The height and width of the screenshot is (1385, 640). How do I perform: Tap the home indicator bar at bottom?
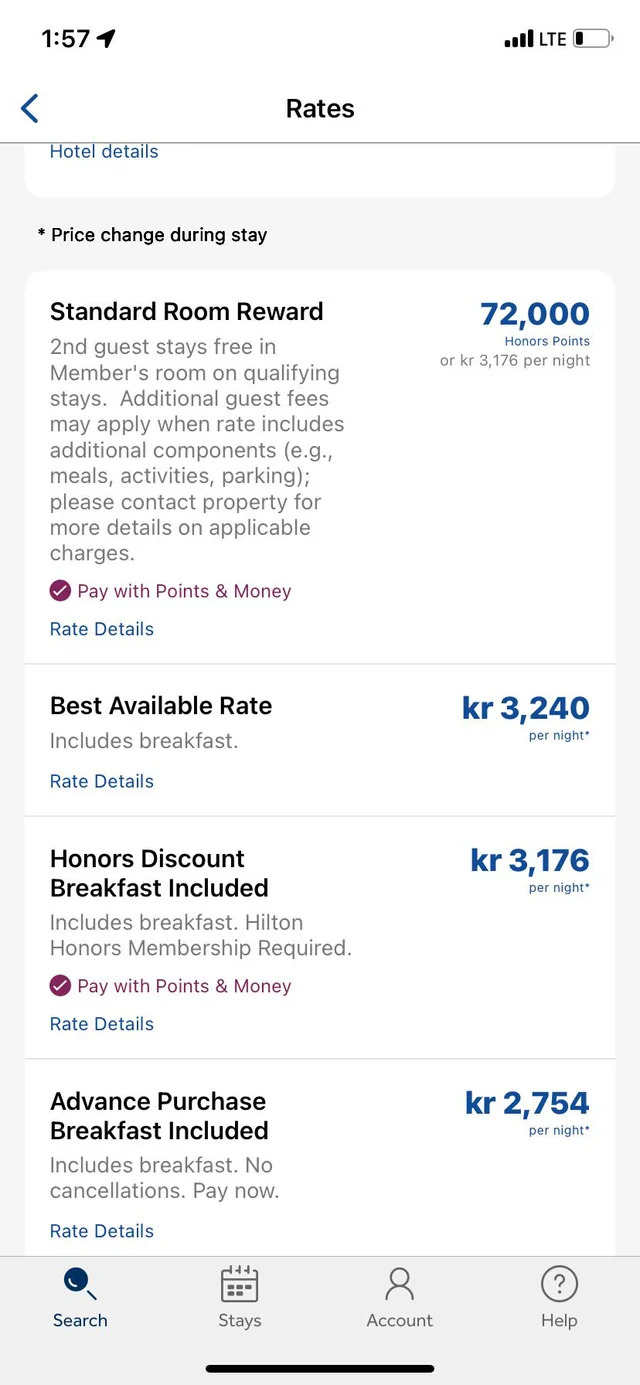(x=320, y=1368)
